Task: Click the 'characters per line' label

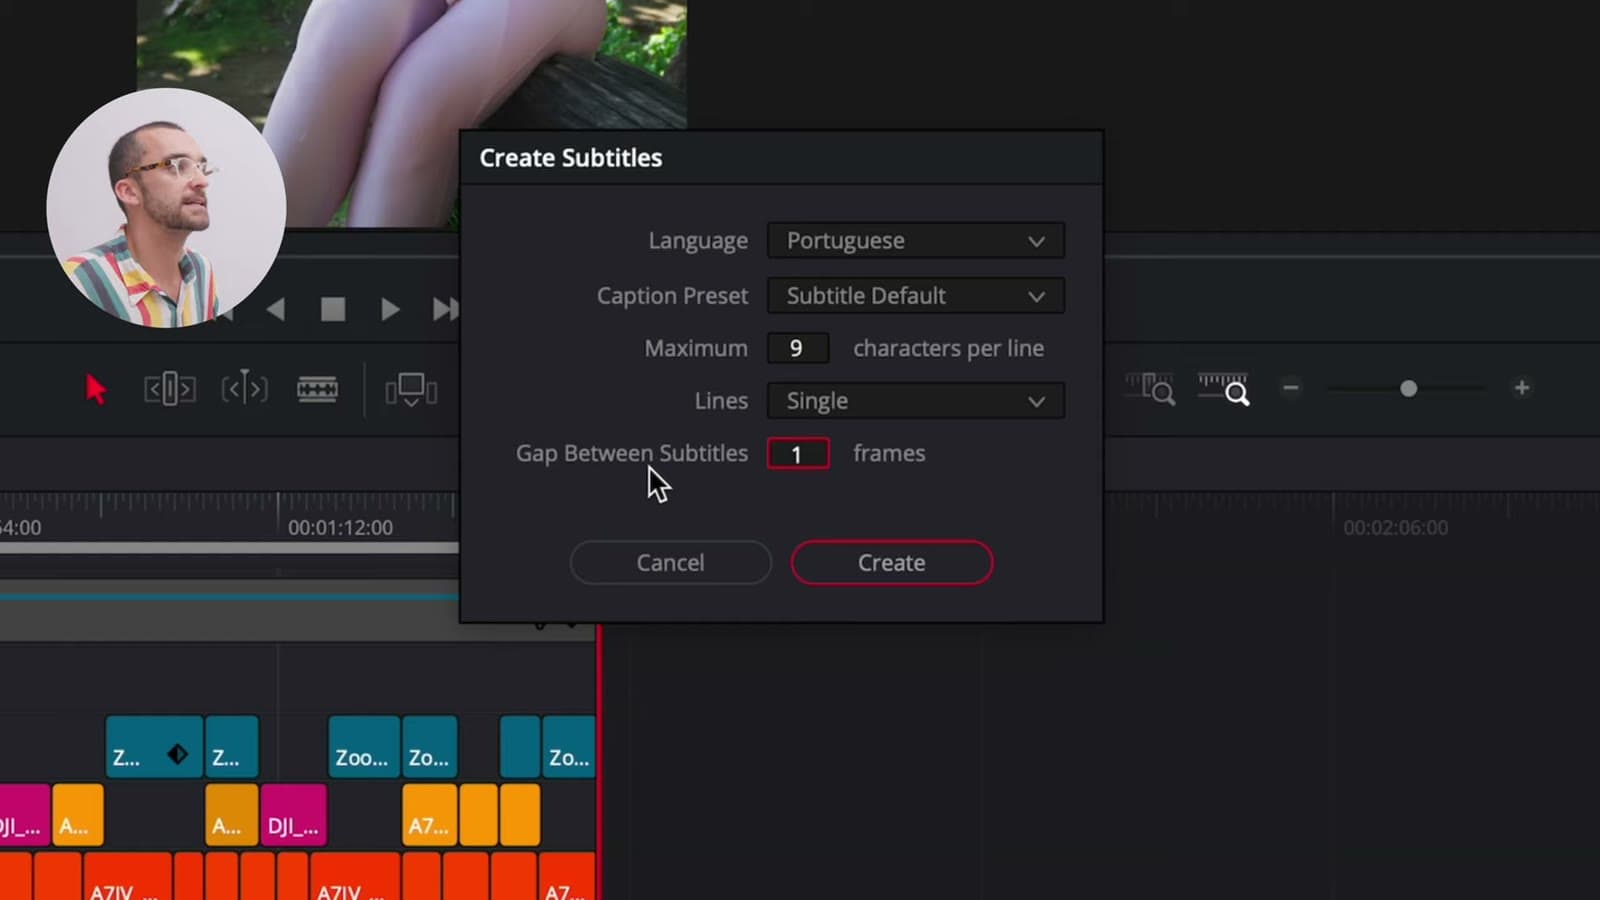Action: [x=948, y=348]
